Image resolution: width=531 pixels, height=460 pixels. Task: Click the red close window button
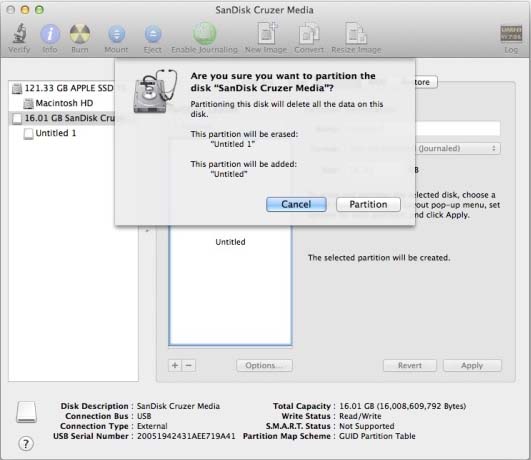[x=11, y=10]
